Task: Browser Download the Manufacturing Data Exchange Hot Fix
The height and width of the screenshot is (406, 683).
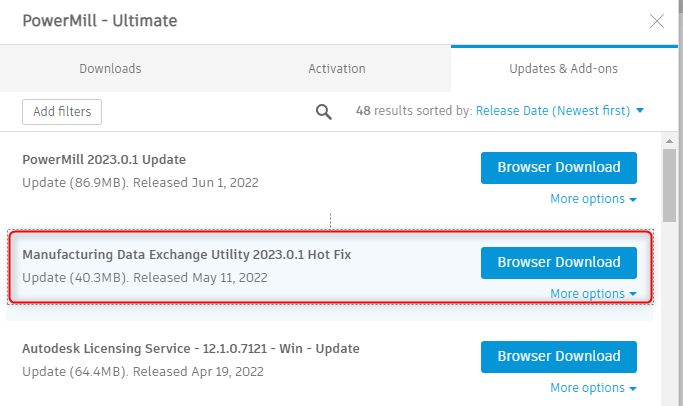Action: 558,262
